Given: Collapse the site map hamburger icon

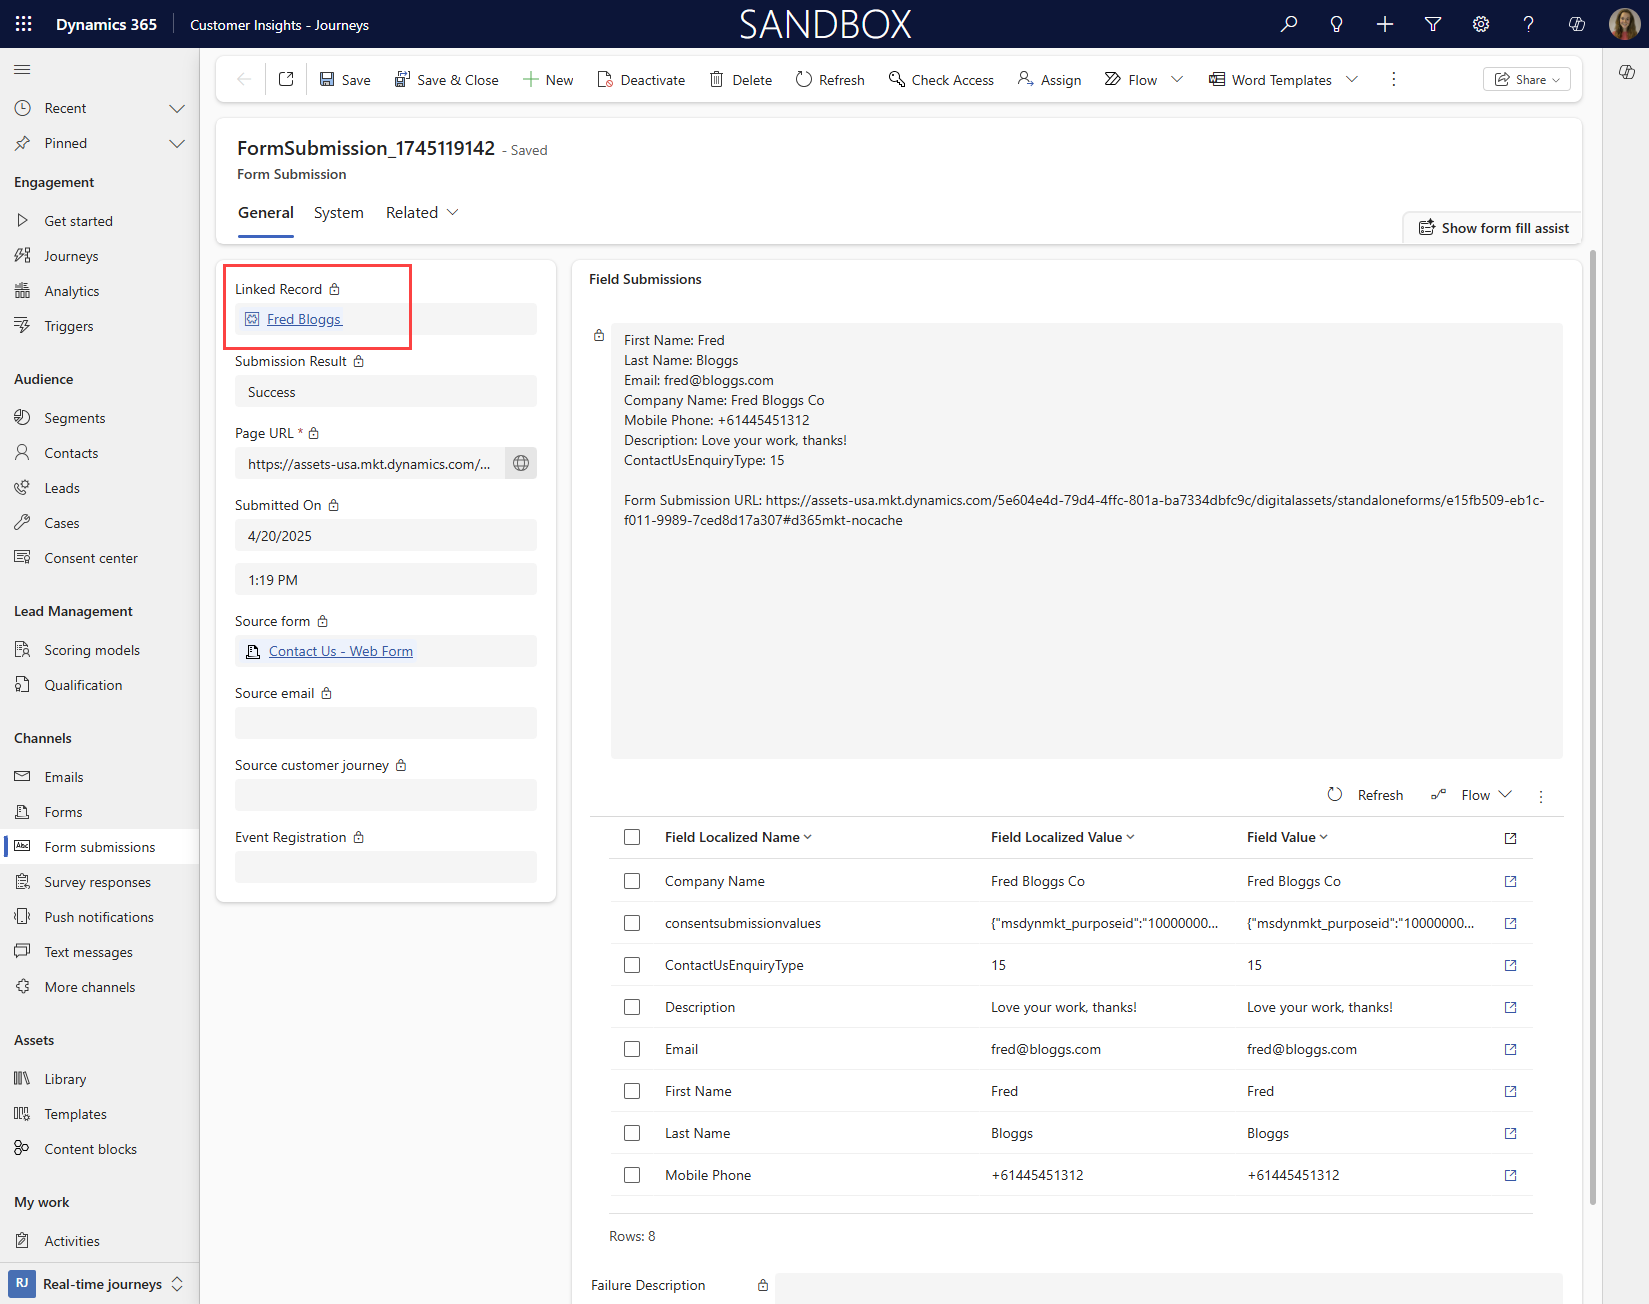Looking at the screenshot, I should [x=22, y=69].
